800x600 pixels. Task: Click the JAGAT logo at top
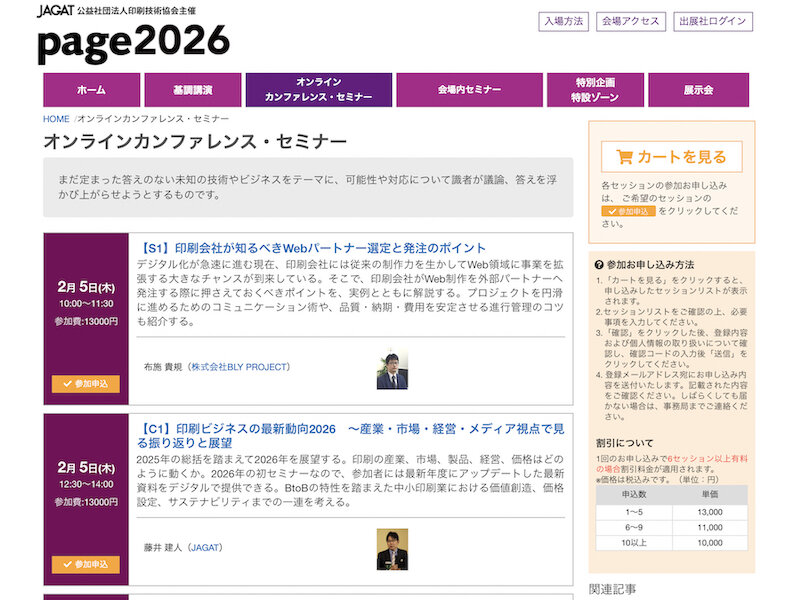pyautogui.click(x=55, y=11)
